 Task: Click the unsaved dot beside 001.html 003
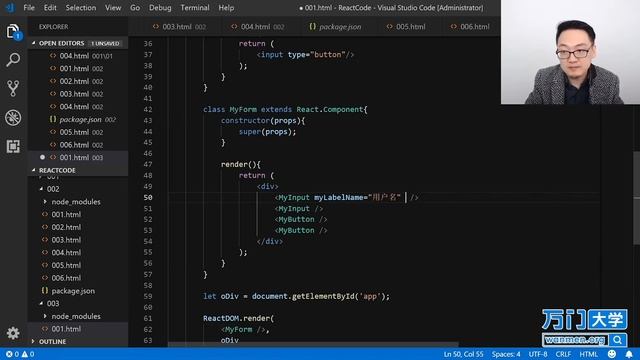click(x=42, y=157)
